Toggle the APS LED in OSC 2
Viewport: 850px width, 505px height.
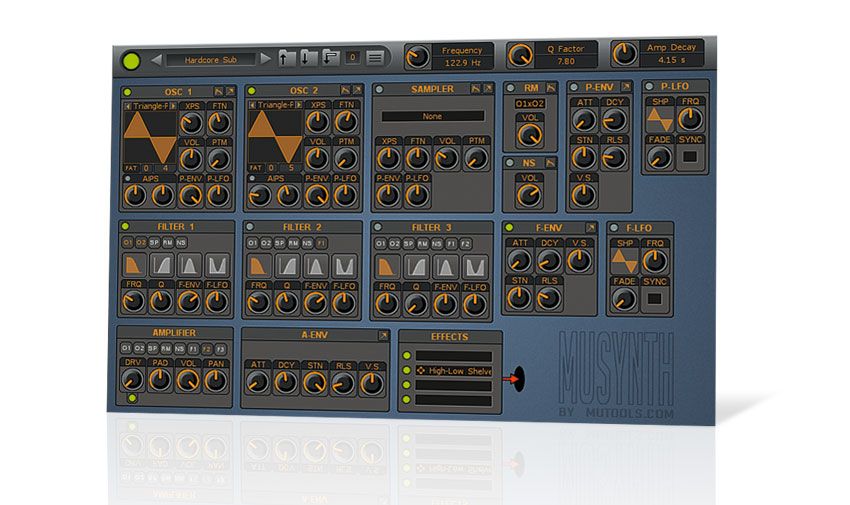252,178
